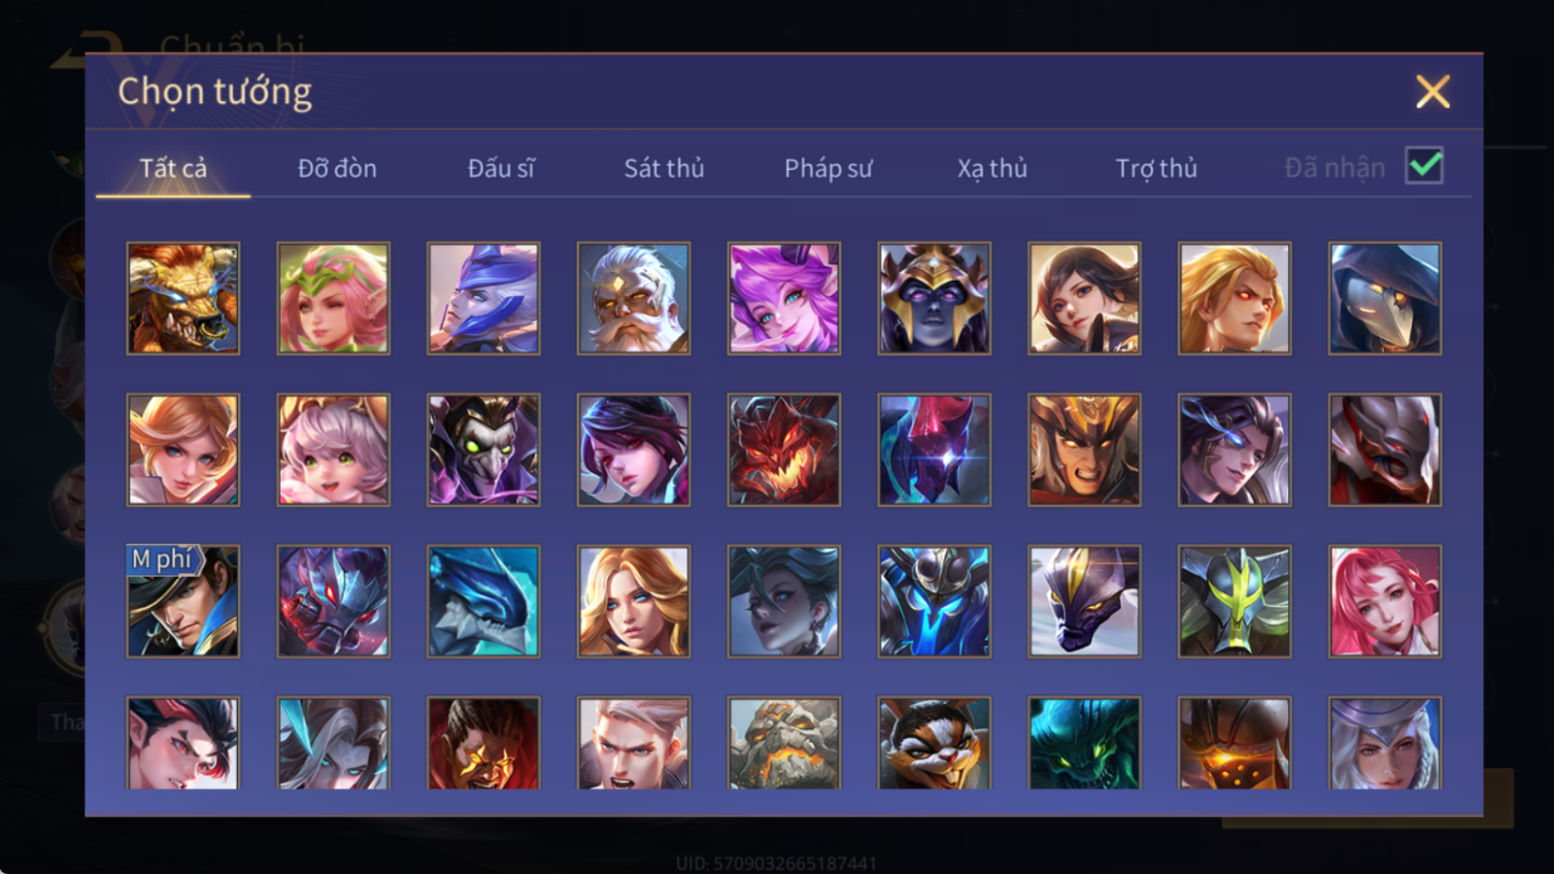Select the golden bull hero portrait
The image size is (1554, 874).
(x=183, y=298)
